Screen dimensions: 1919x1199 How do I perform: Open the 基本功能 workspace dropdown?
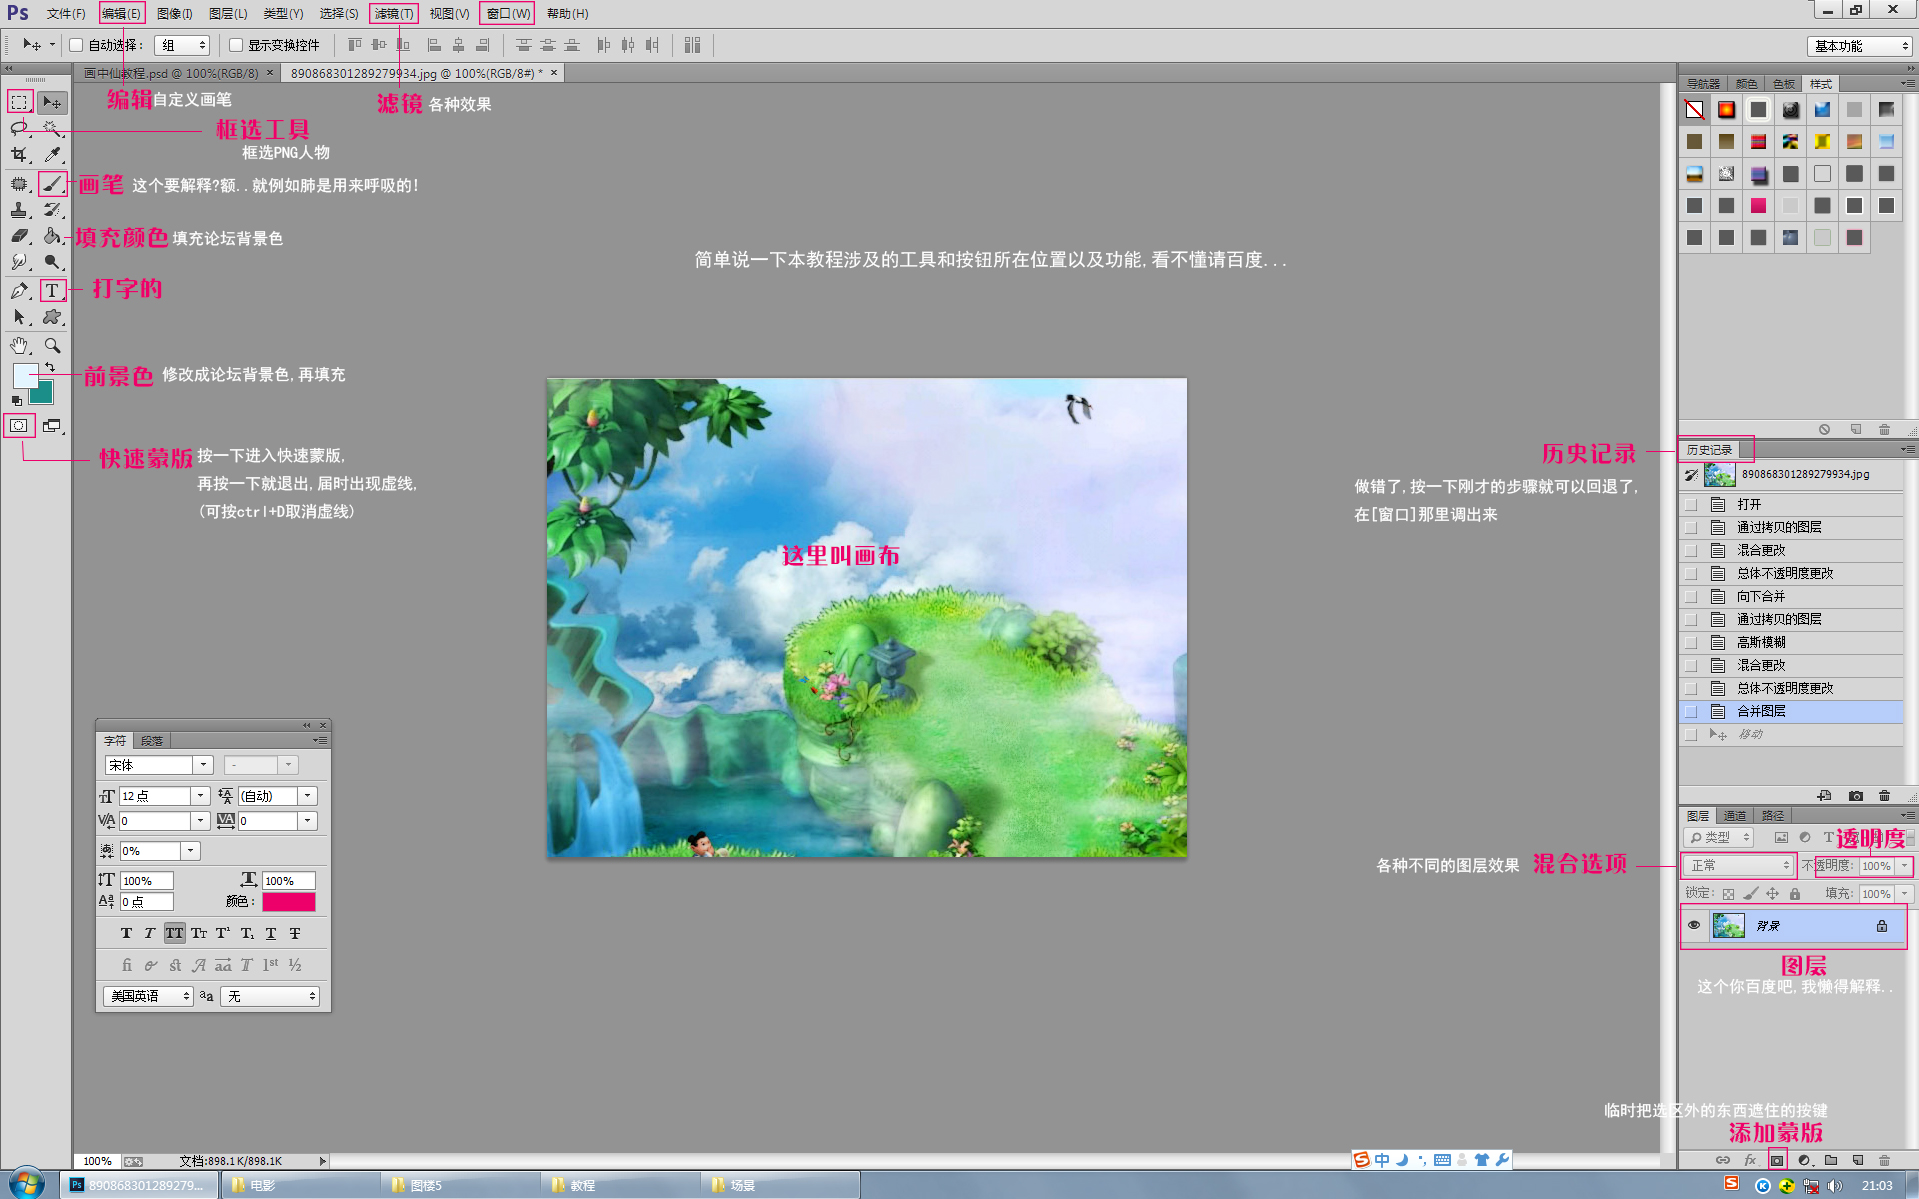1860,46
